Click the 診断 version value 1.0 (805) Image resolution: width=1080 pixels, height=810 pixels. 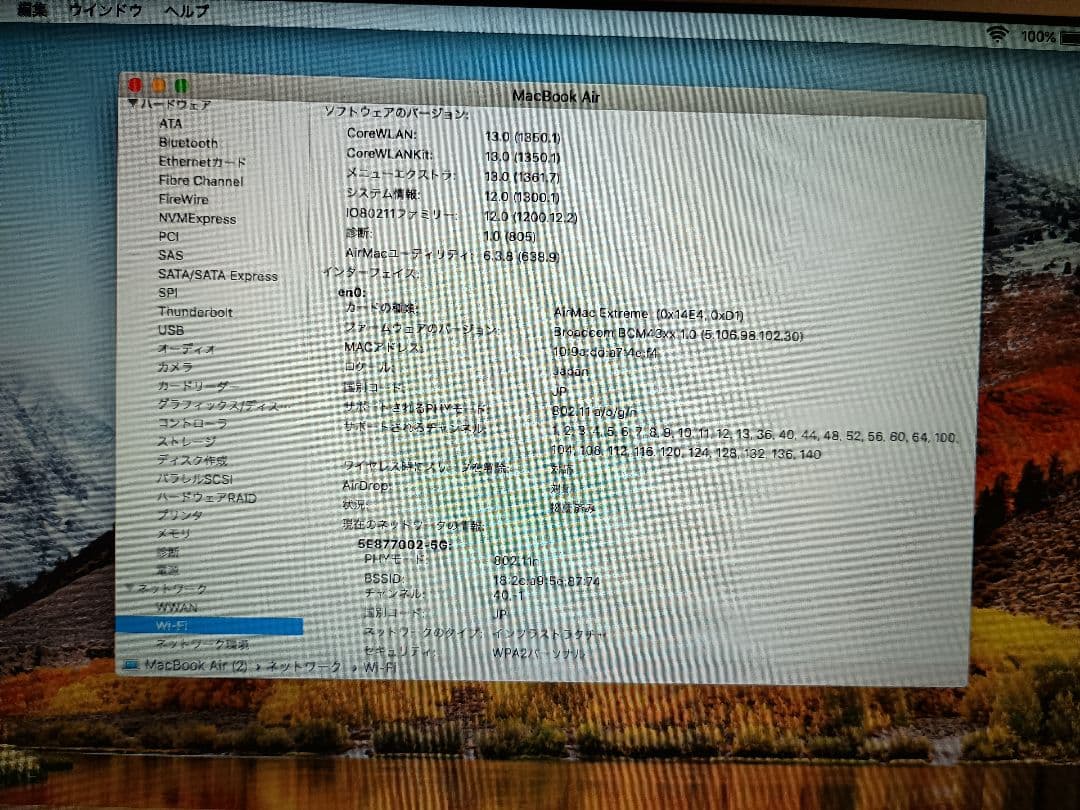(509, 236)
